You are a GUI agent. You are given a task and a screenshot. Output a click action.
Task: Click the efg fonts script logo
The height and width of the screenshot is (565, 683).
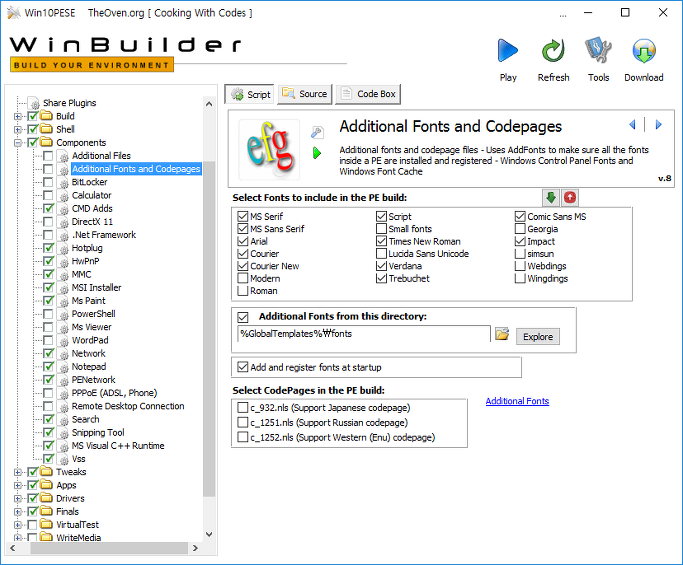coord(269,149)
